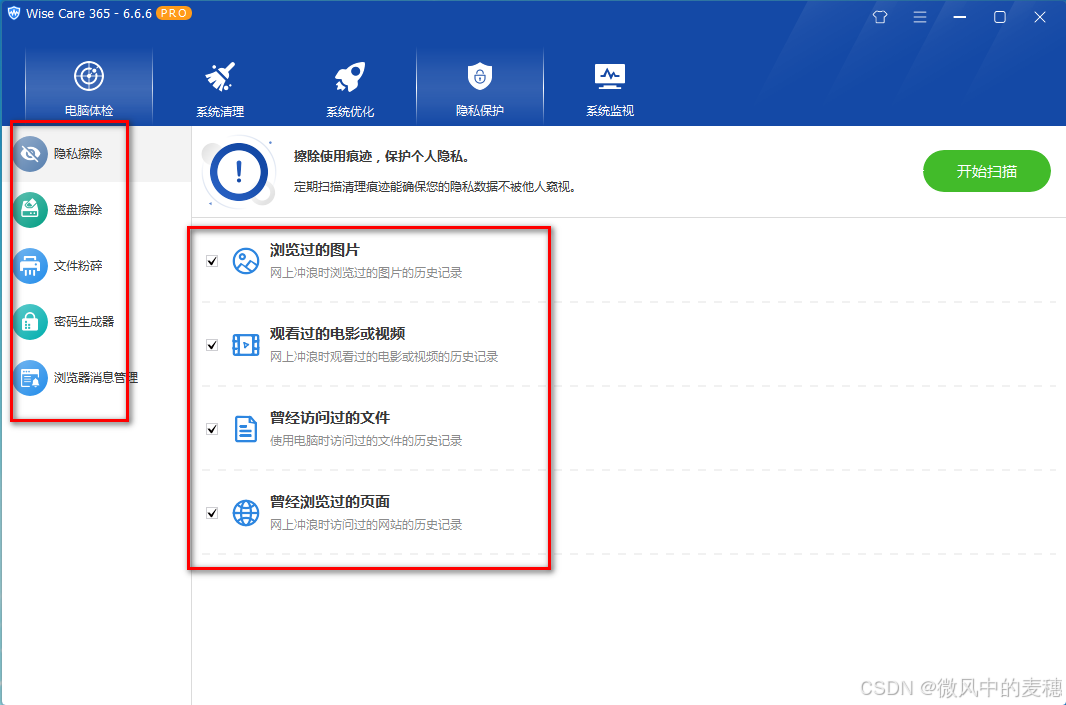Image resolution: width=1066 pixels, height=705 pixels.
Task: Click the 隐私保护 shield lock icon
Action: click(479, 76)
